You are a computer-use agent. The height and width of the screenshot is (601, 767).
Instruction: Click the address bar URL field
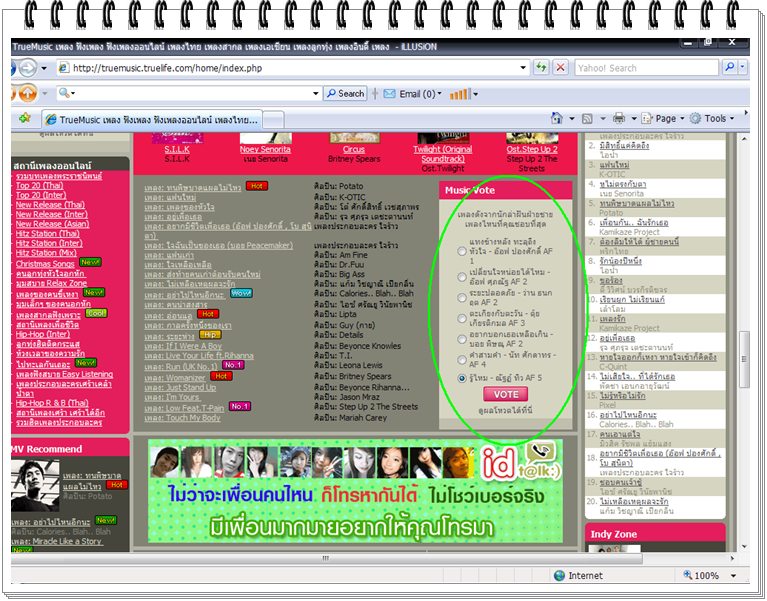point(293,68)
